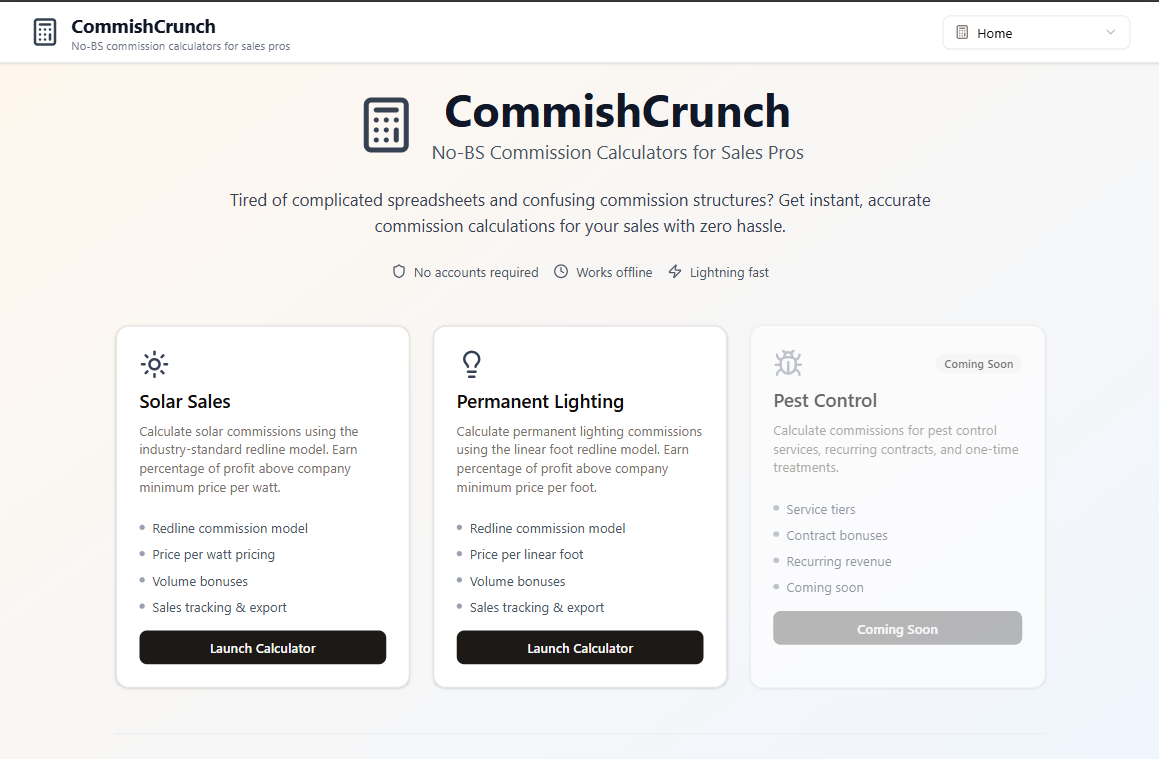Click the lightbulb icon on Permanent Lighting card
This screenshot has width=1159, height=759.
471,364
